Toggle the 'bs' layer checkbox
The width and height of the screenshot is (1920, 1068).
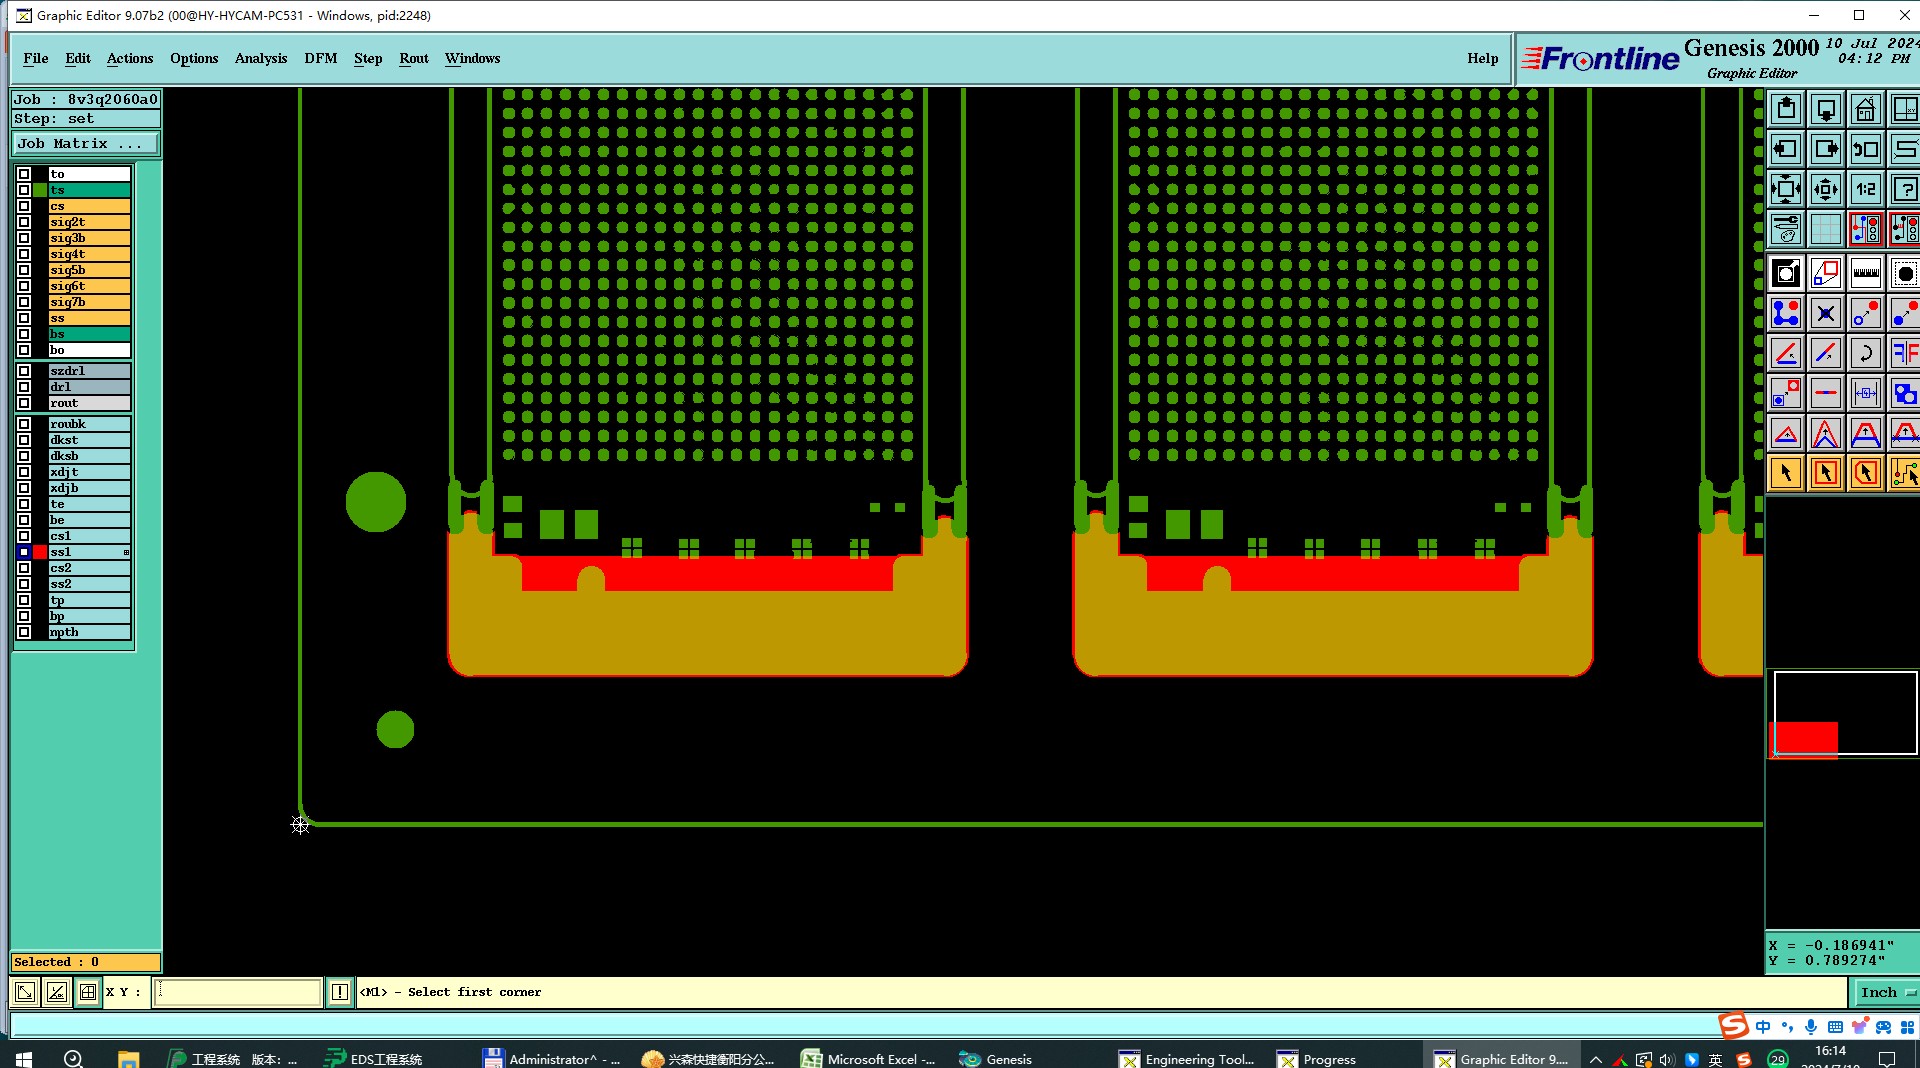[x=24, y=334]
